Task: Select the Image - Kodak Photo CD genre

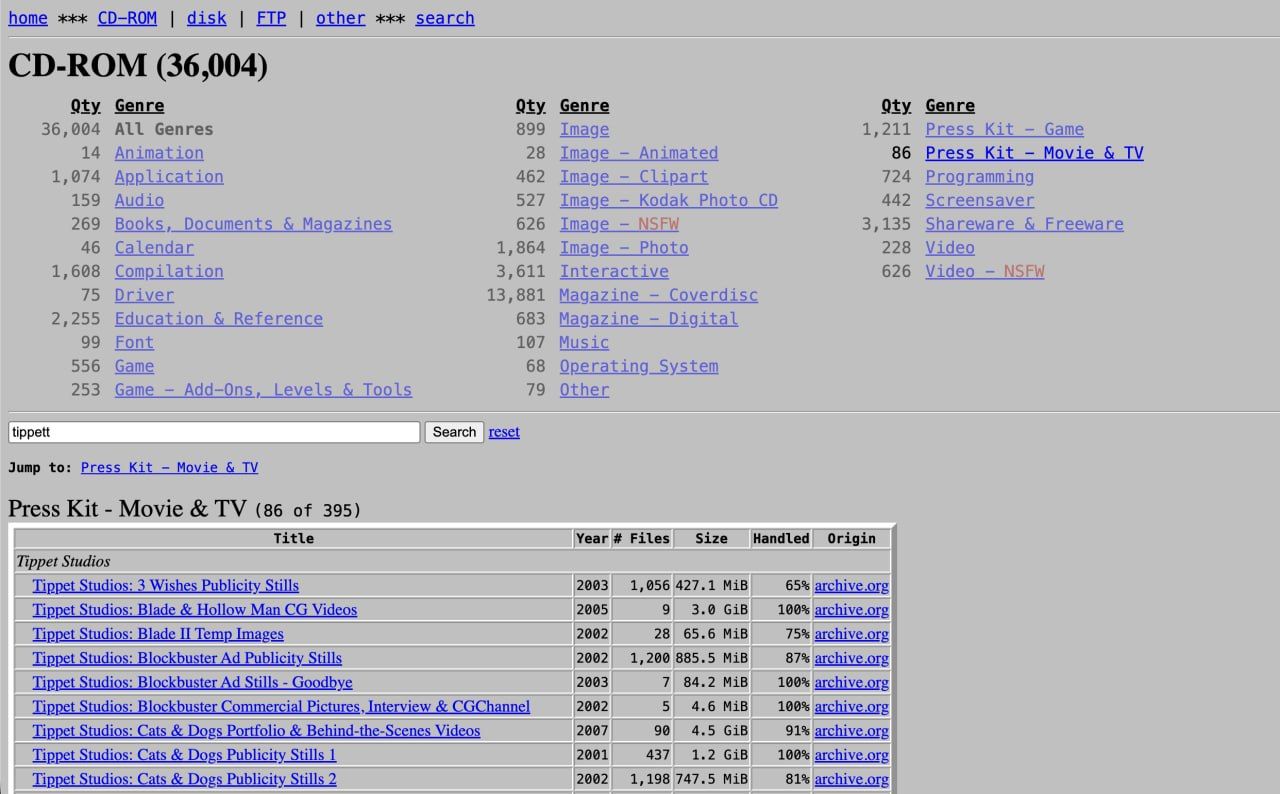Action: point(668,200)
